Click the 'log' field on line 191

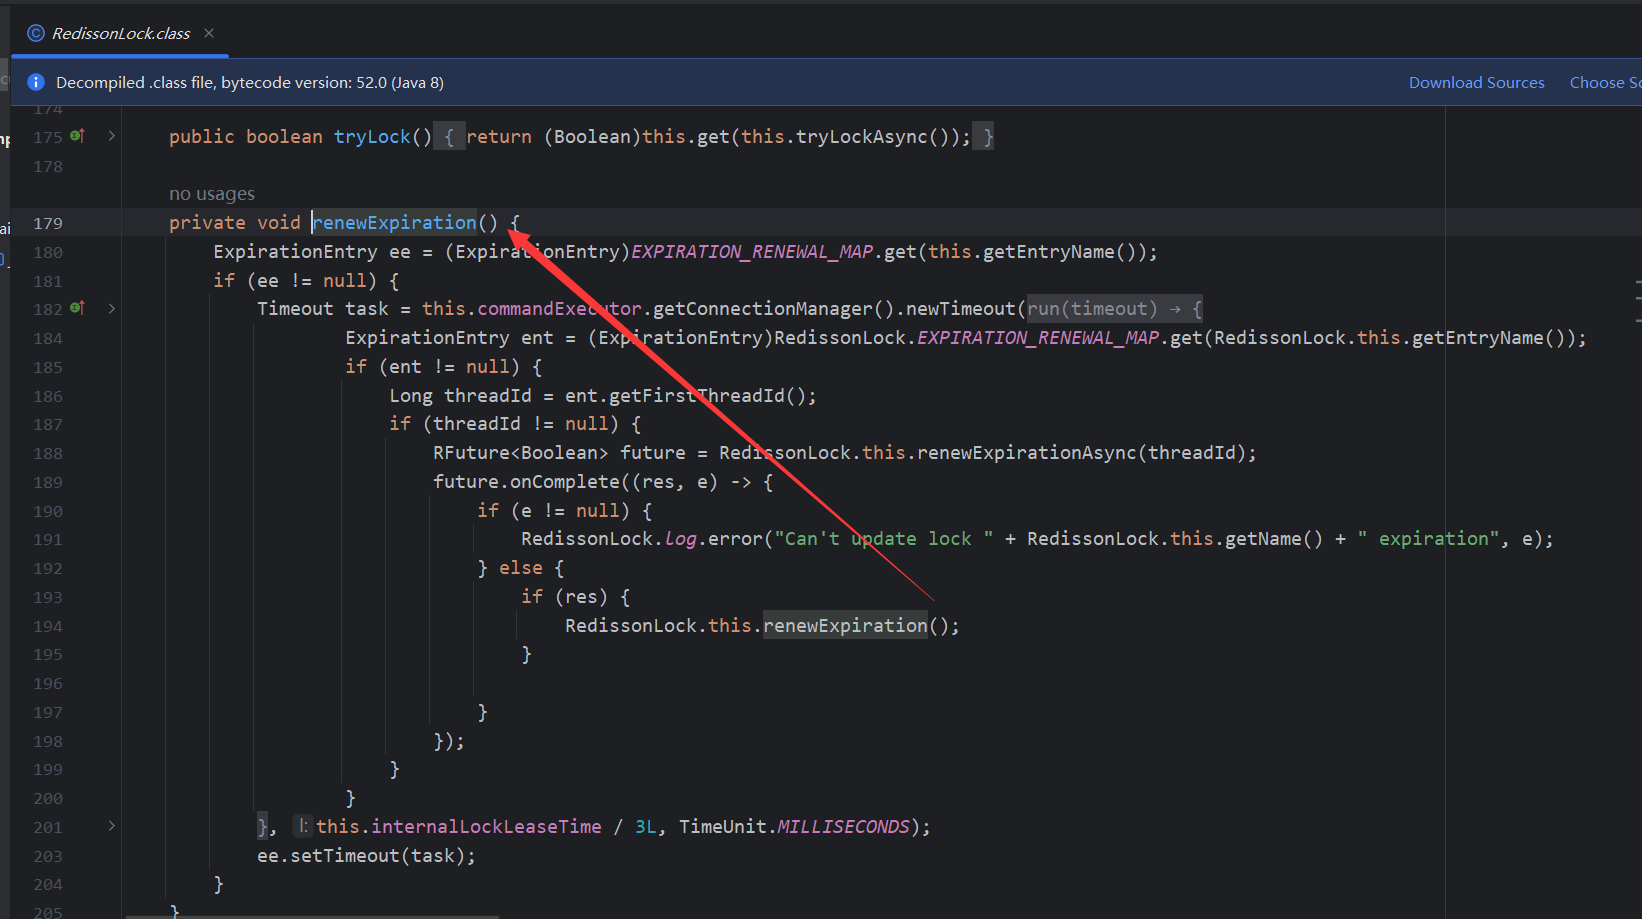pos(681,539)
